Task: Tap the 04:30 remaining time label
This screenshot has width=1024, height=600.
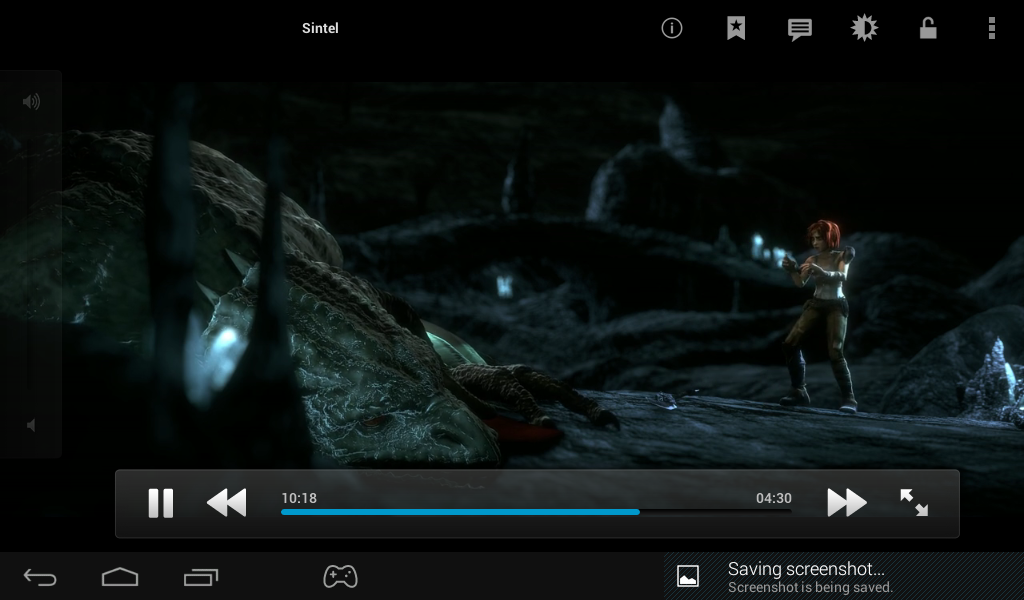Action: (773, 498)
